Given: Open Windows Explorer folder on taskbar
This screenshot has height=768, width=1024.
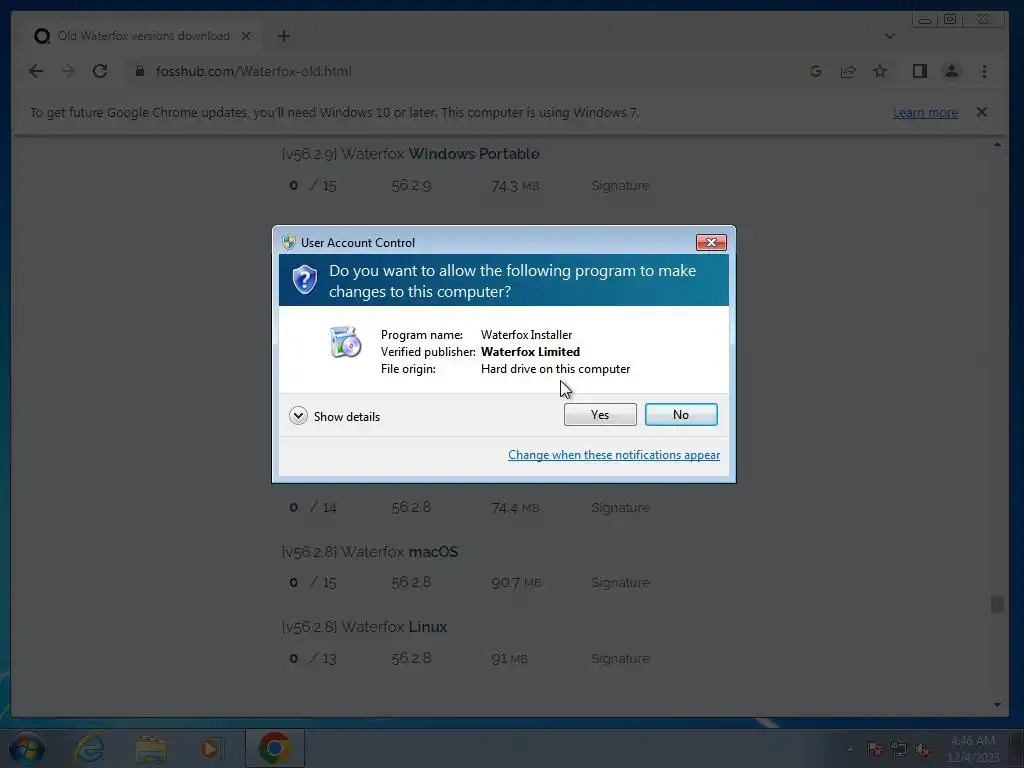Looking at the screenshot, I should click(x=151, y=748).
